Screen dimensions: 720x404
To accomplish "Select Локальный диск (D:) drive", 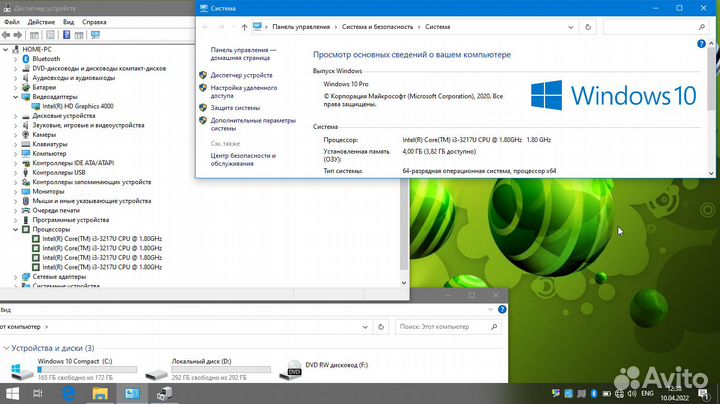I will coord(208,369).
